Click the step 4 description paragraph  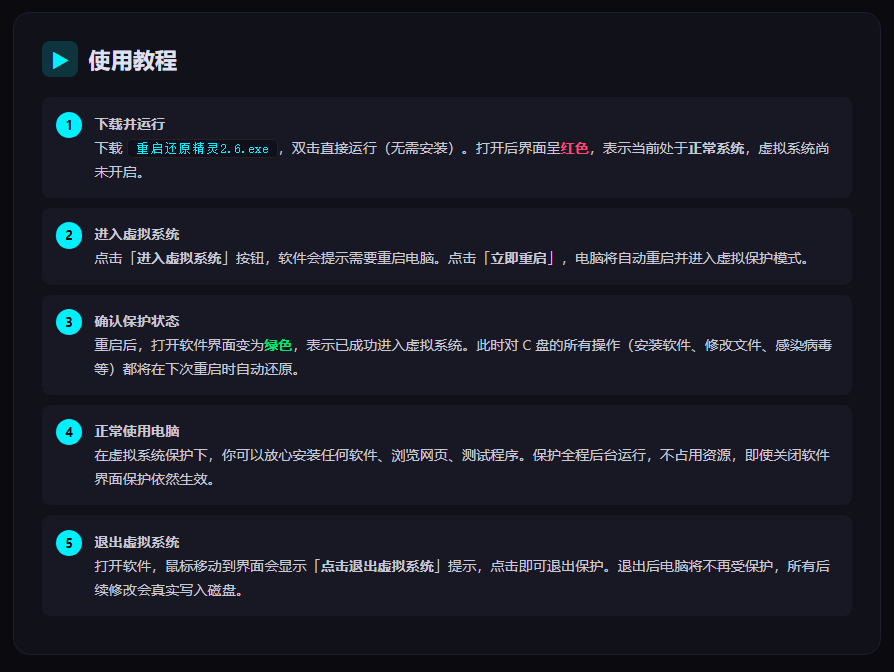point(462,467)
